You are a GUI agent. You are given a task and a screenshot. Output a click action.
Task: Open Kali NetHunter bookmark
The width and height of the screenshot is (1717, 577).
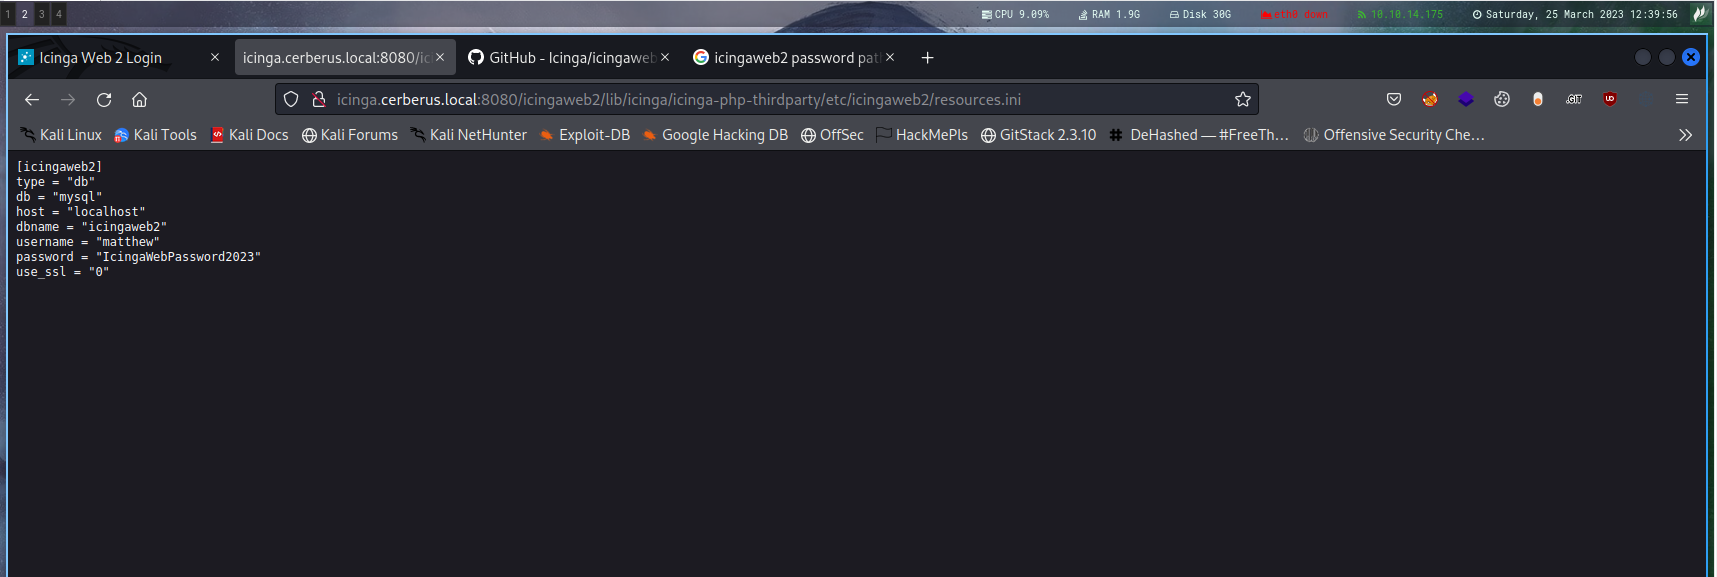pos(468,135)
